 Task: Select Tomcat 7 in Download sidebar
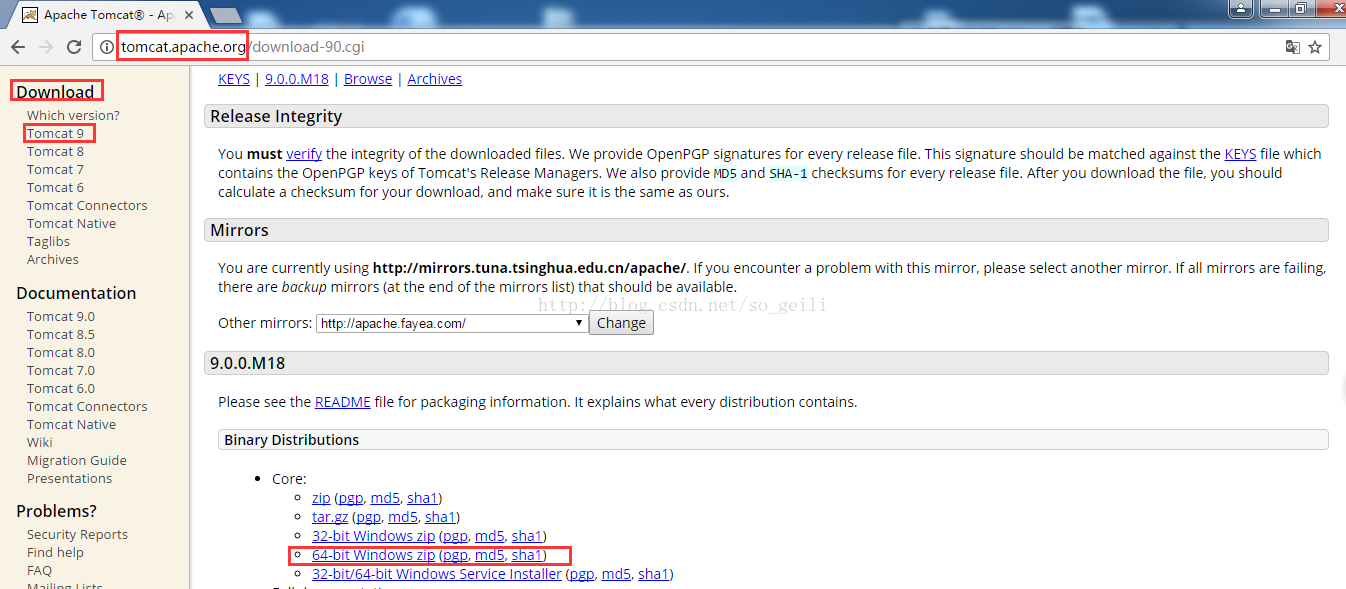click(55, 170)
